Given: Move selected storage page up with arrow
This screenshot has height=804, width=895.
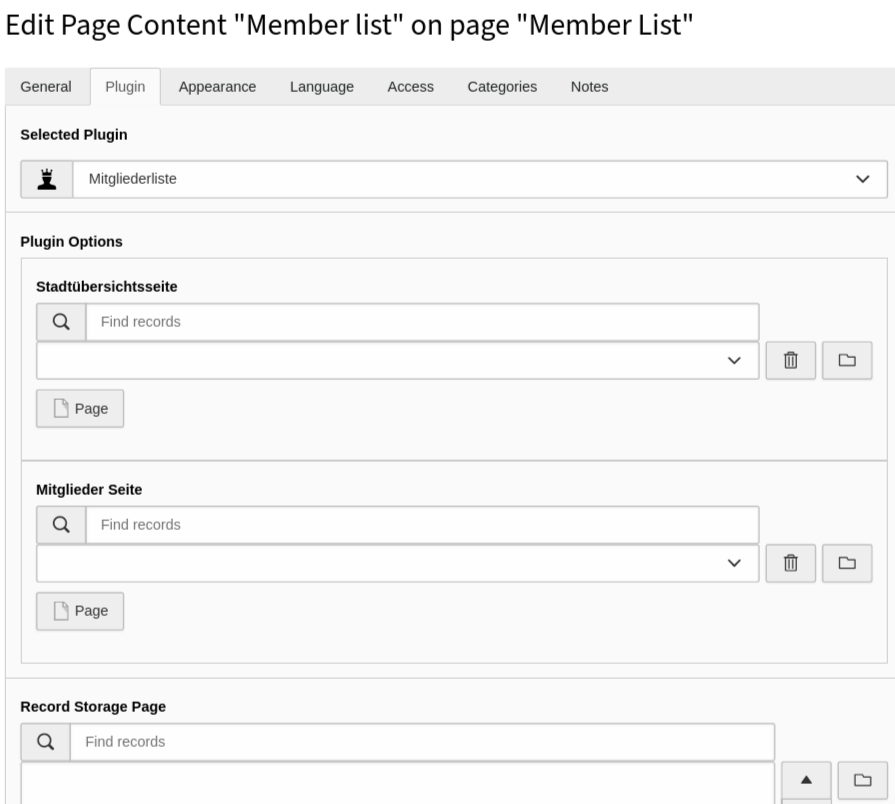Looking at the screenshot, I should point(806,780).
